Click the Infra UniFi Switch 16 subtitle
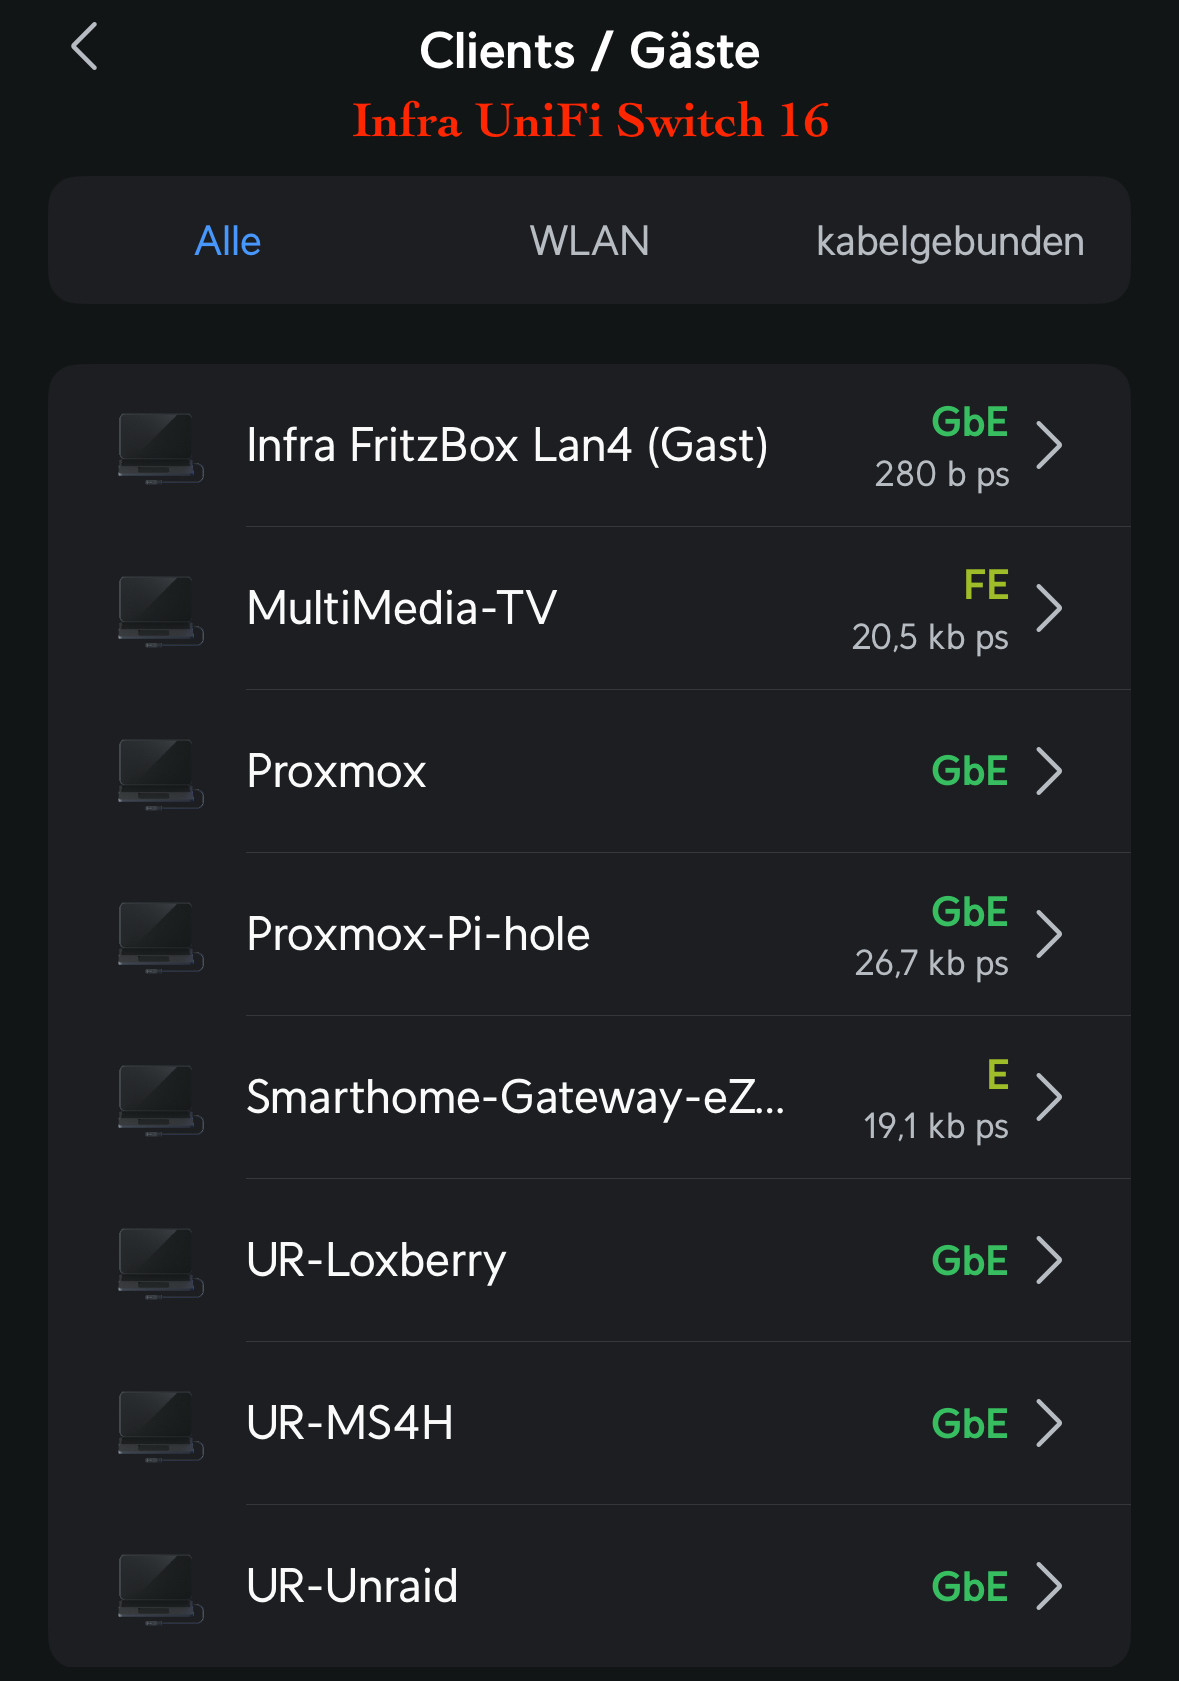 click(590, 121)
